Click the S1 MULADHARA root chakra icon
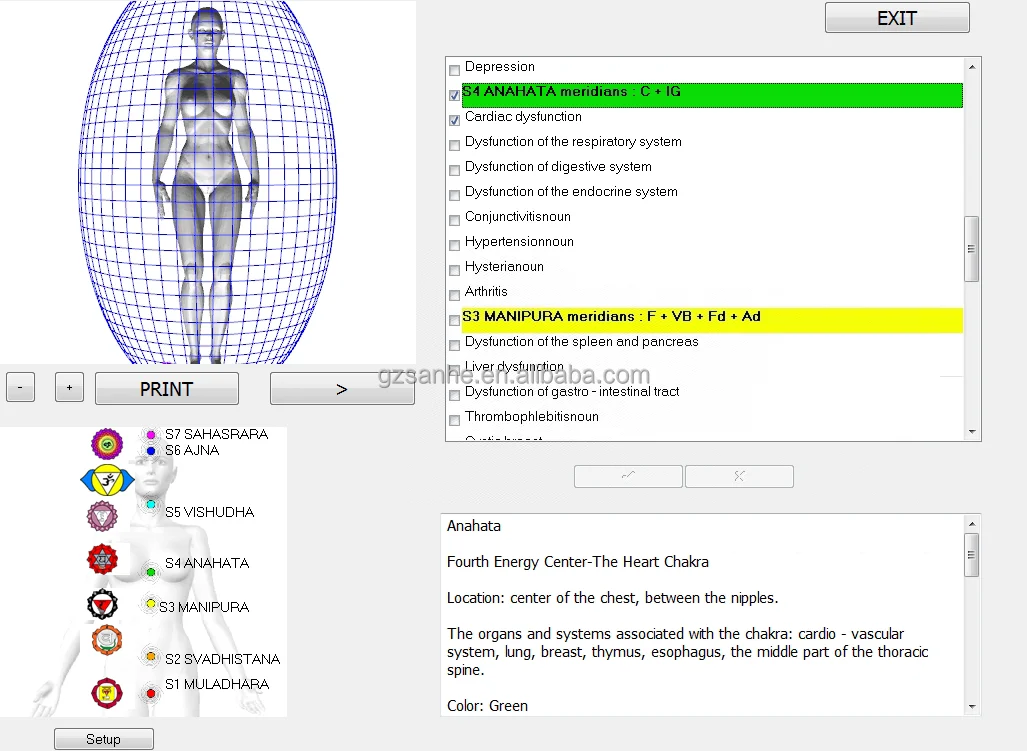This screenshot has width=1027, height=751. 106,693
